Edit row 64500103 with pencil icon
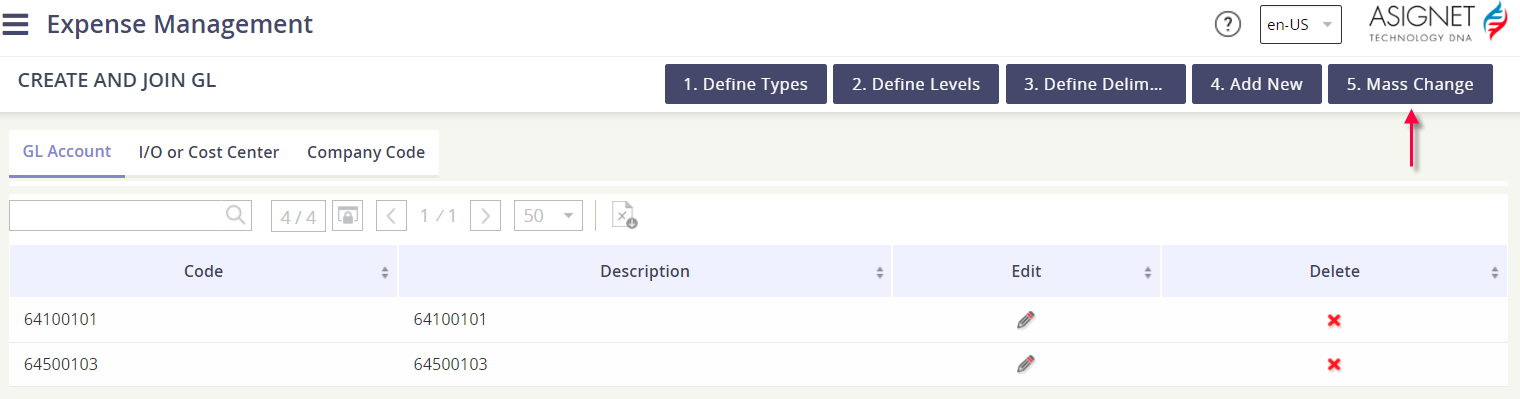Screen dimensions: 1520x399 (1026, 364)
